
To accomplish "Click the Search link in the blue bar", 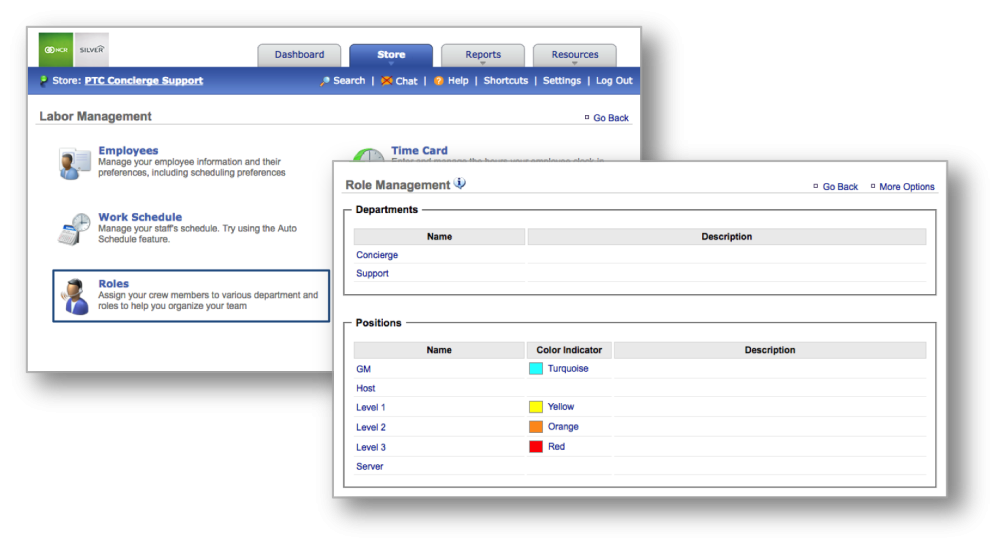I will click(349, 81).
